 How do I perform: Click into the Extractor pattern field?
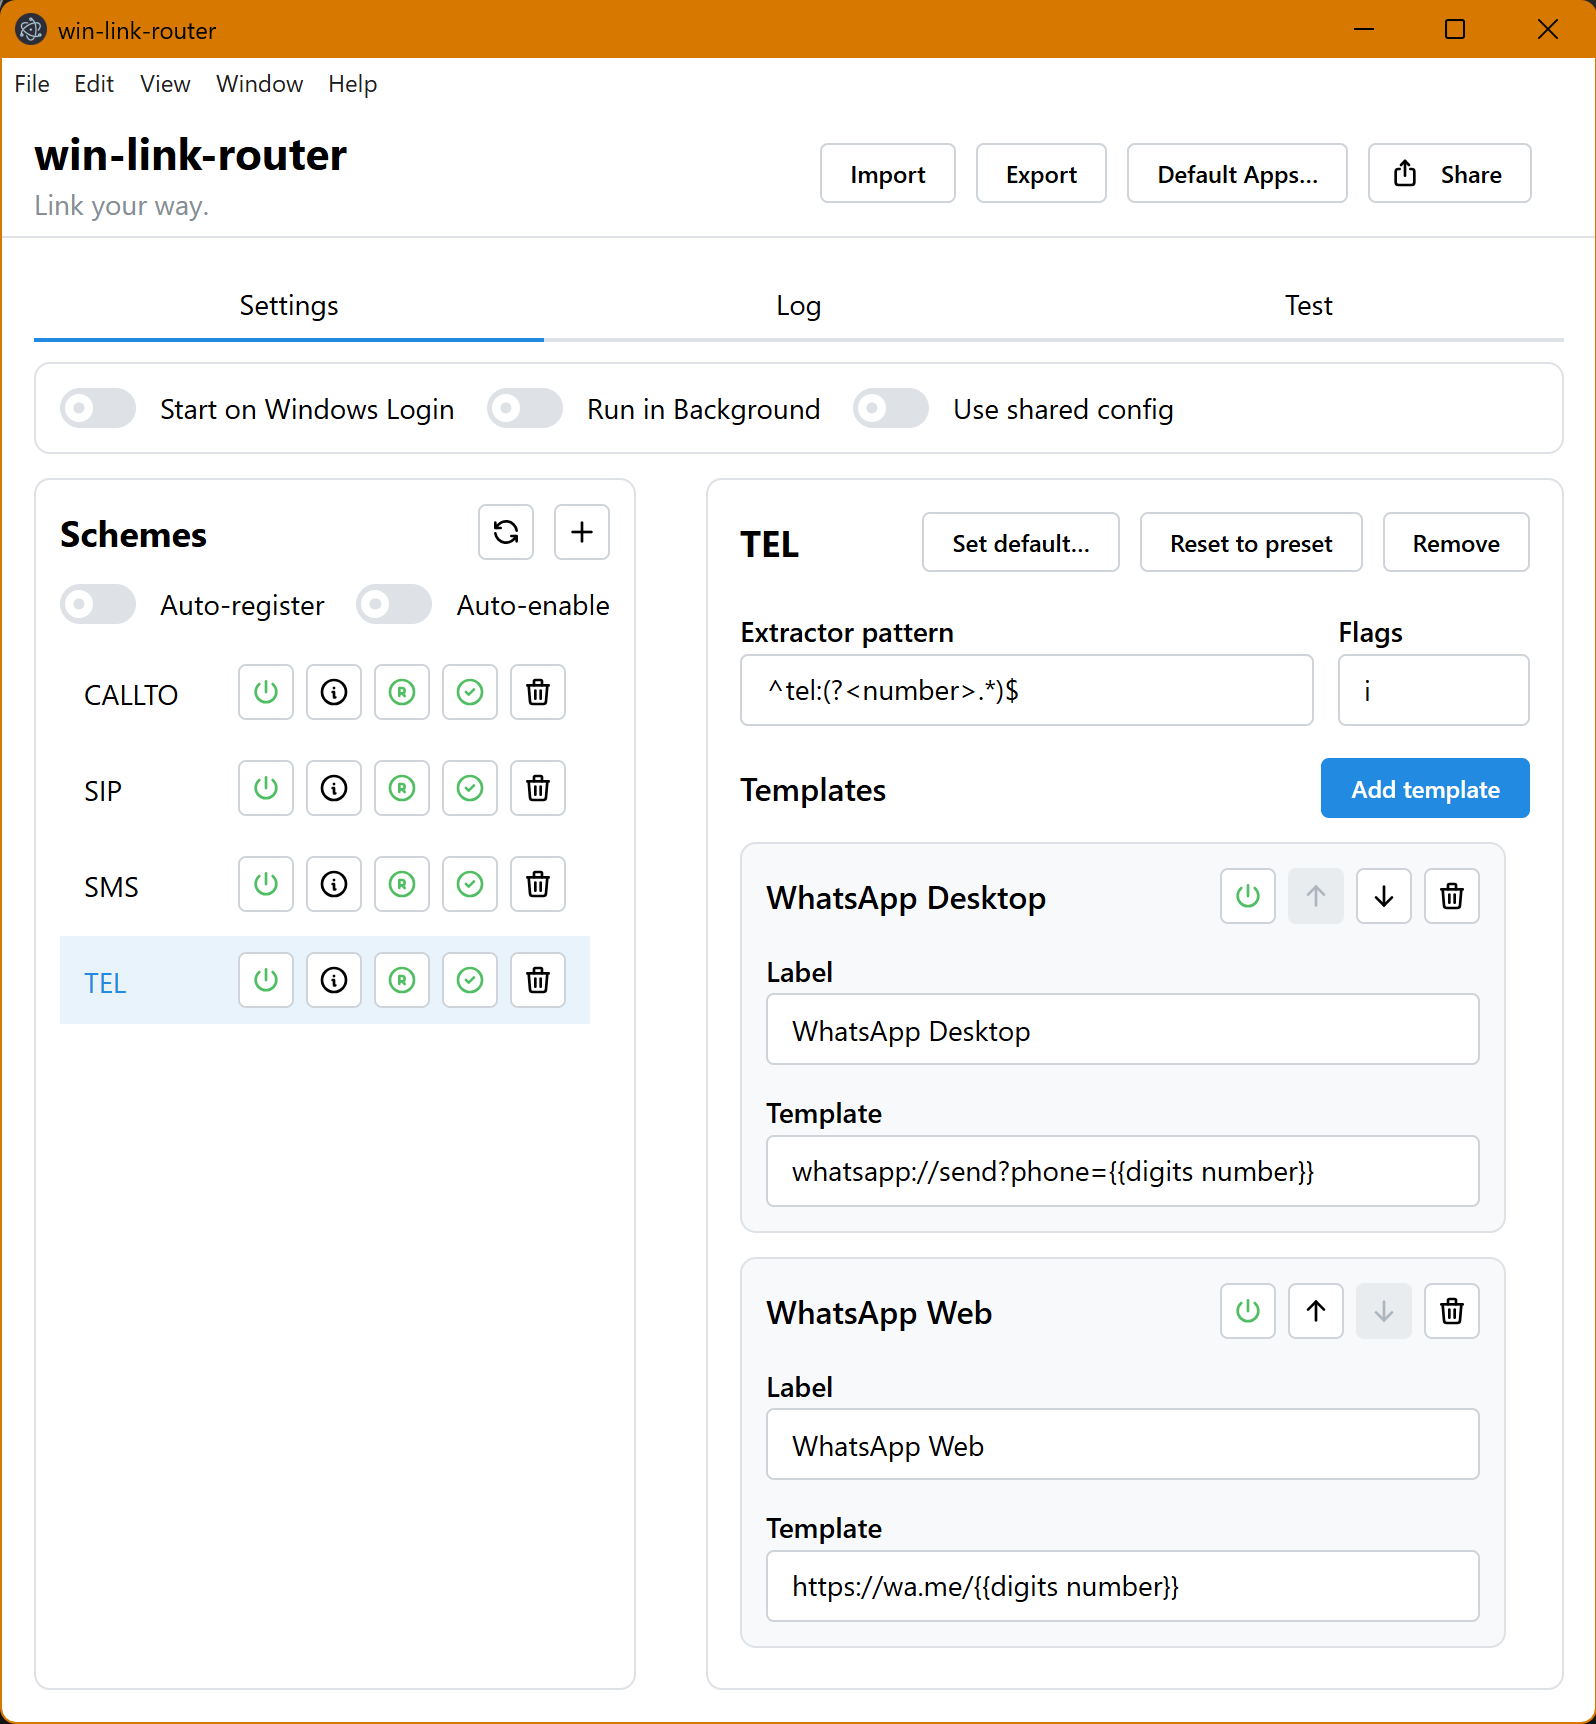coord(1026,691)
